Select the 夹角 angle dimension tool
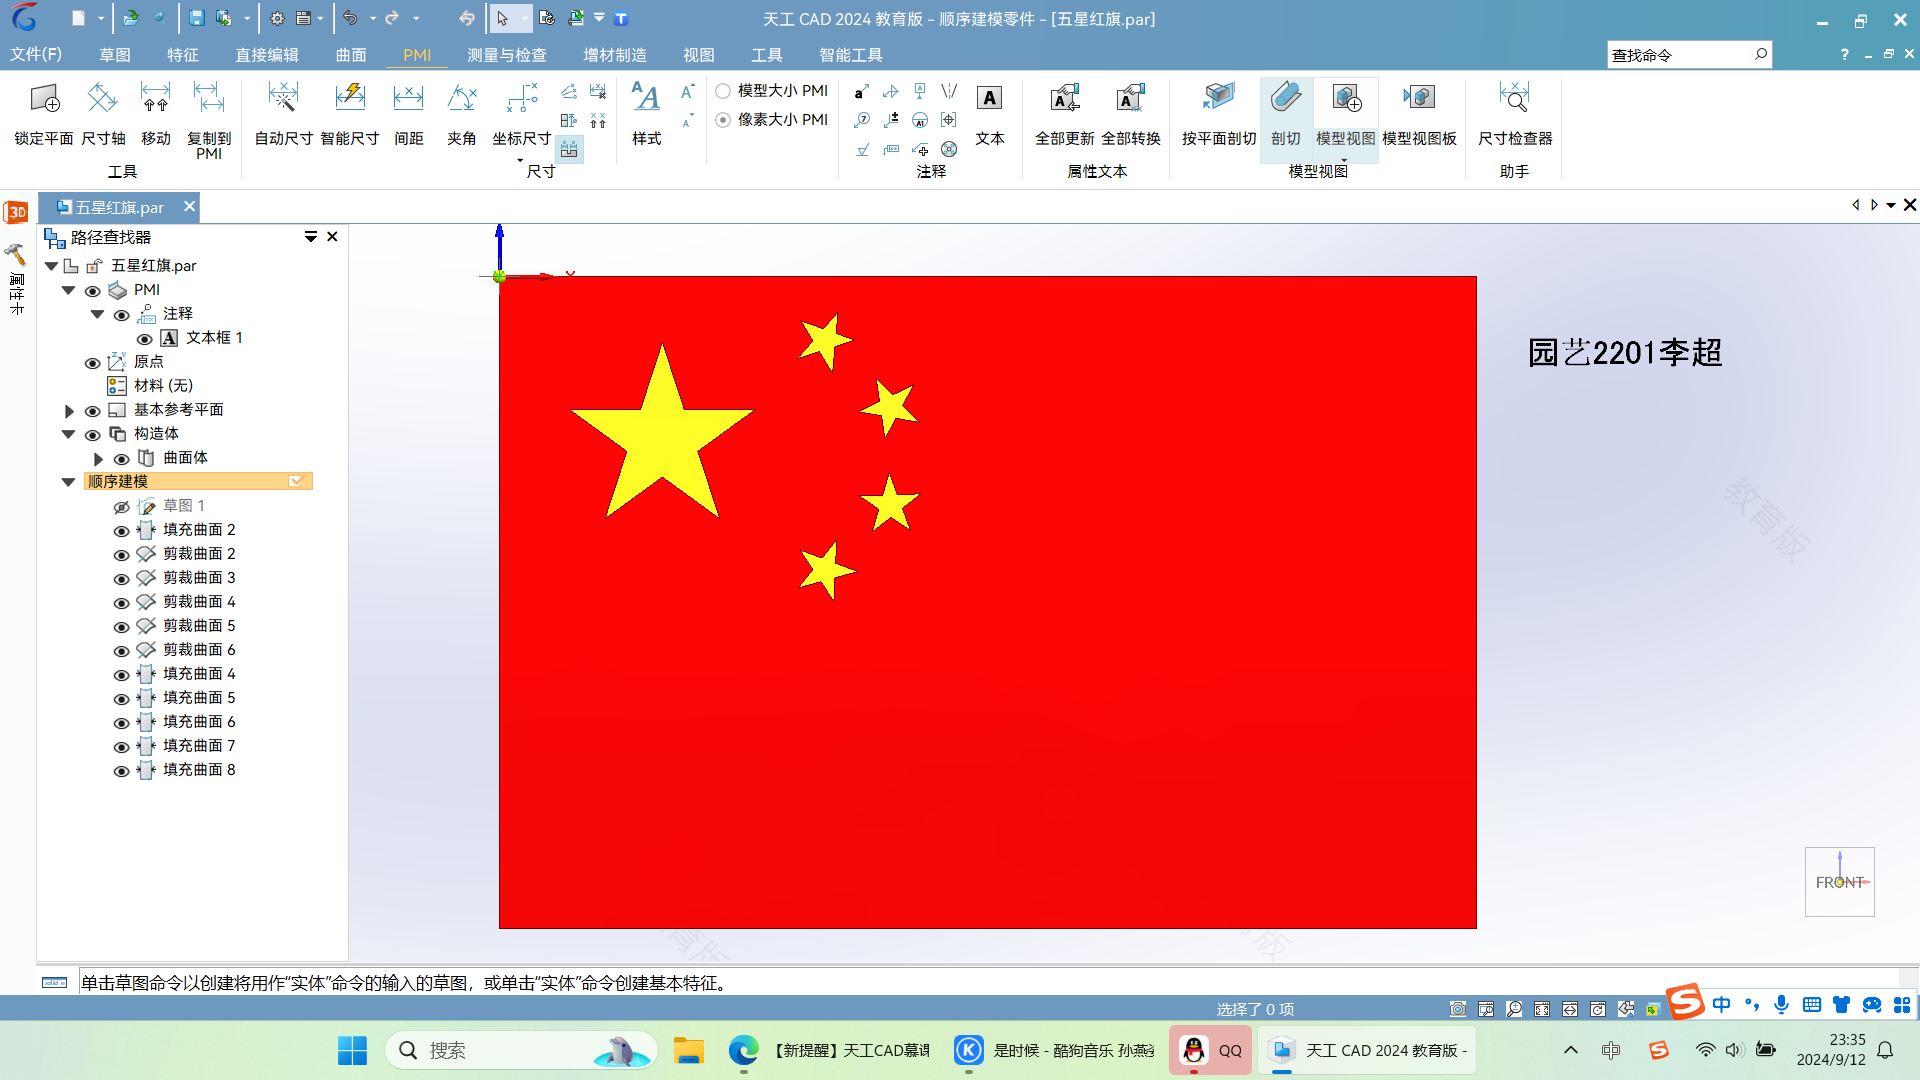 pyautogui.click(x=461, y=114)
